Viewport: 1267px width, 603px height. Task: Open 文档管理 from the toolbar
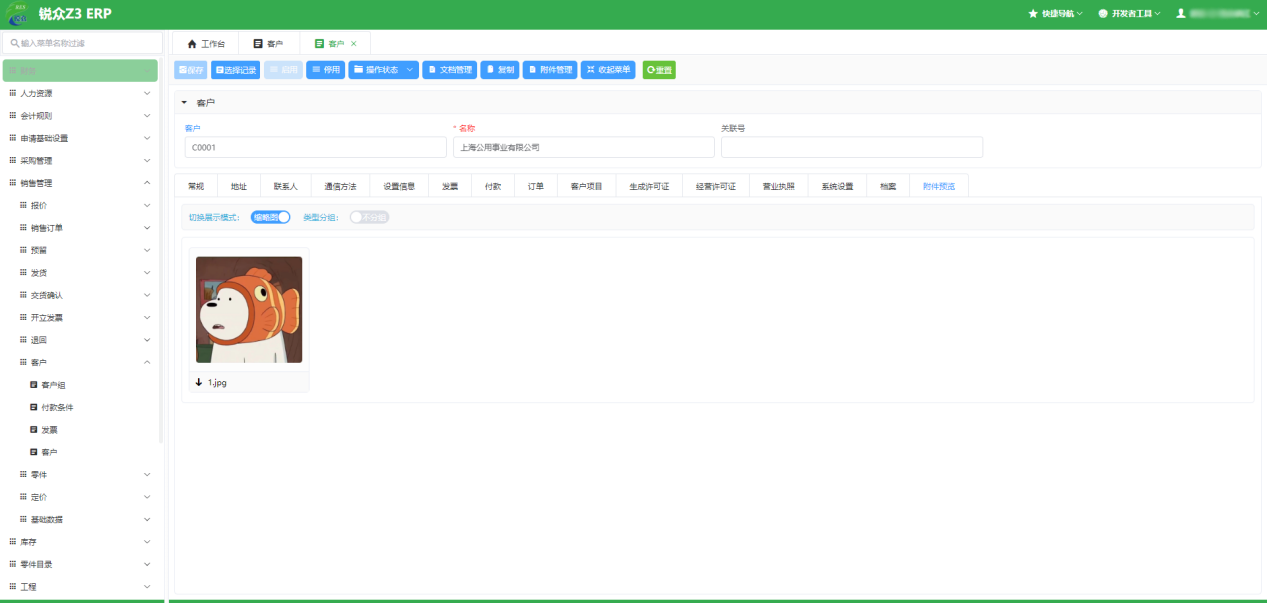point(450,70)
